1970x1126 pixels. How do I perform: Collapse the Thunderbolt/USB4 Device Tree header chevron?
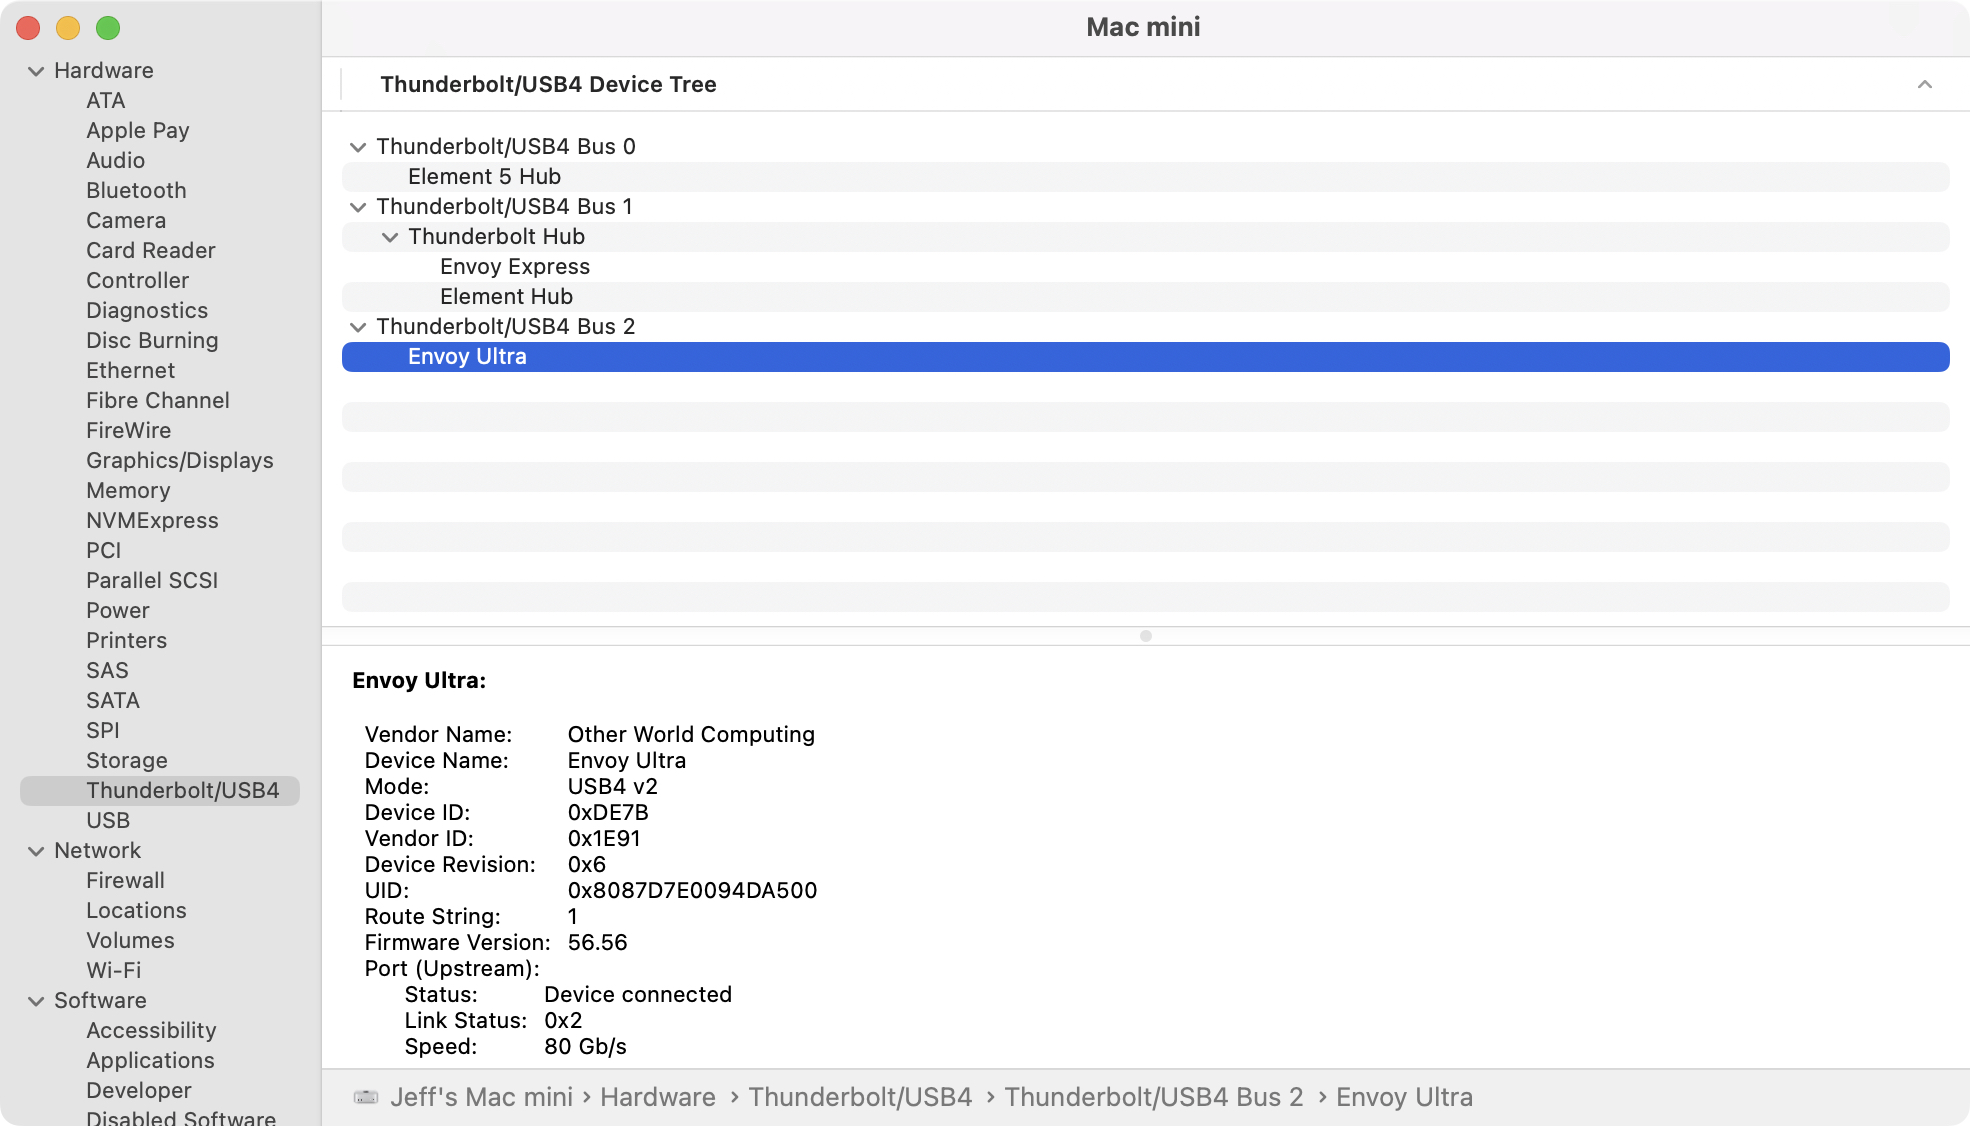pyautogui.click(x=1924, y=84)
